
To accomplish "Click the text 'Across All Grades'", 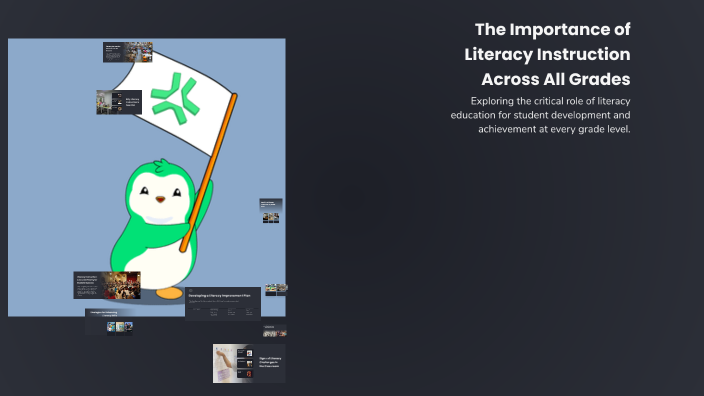I will (x=556, y=79).
